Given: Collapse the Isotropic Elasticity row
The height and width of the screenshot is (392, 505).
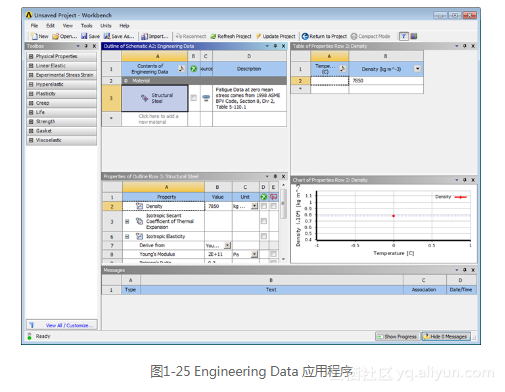Looking at the screenshot, I should pos(127,236).
